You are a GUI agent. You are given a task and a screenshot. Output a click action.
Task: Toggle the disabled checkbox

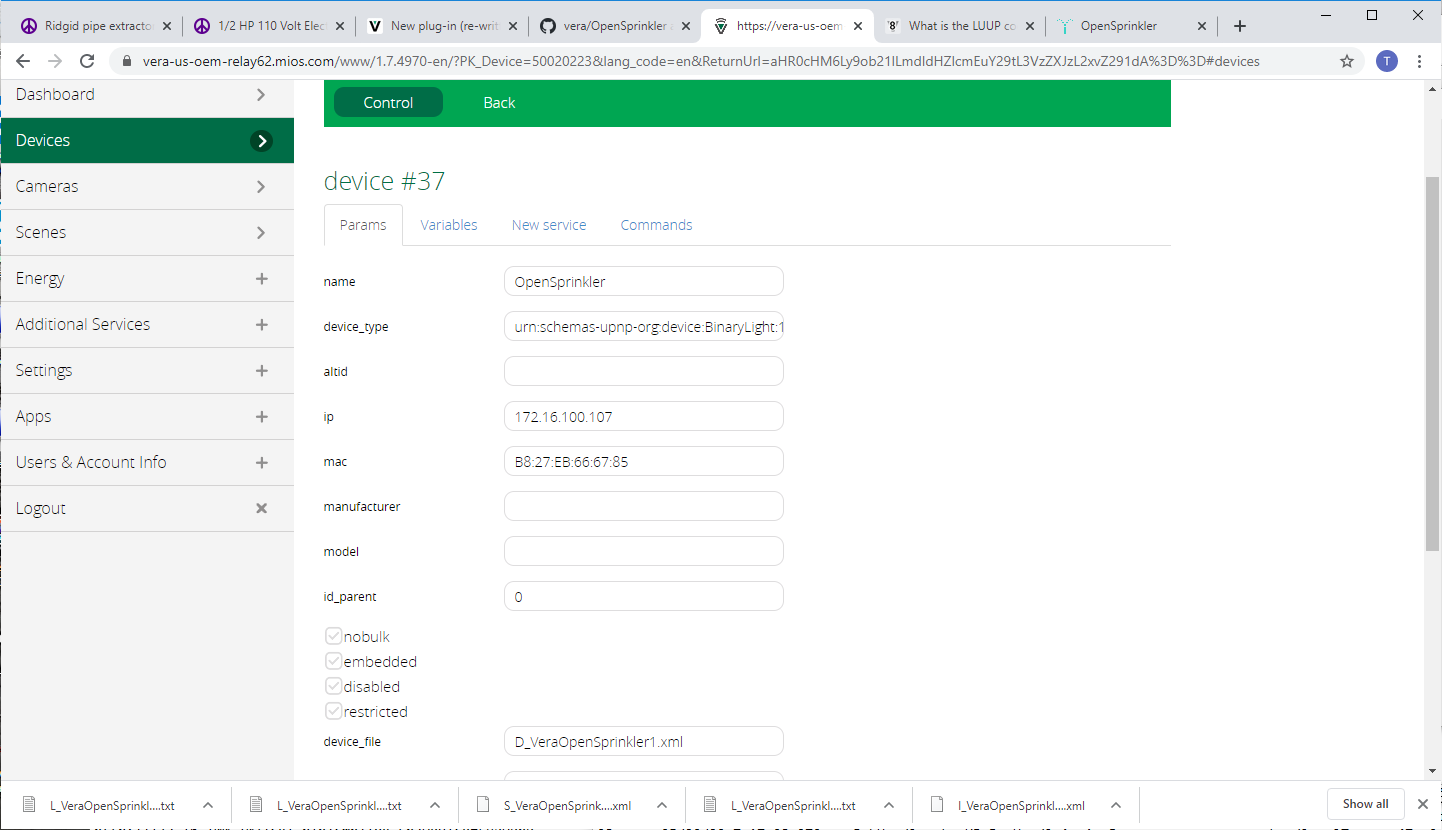(334, 687)
